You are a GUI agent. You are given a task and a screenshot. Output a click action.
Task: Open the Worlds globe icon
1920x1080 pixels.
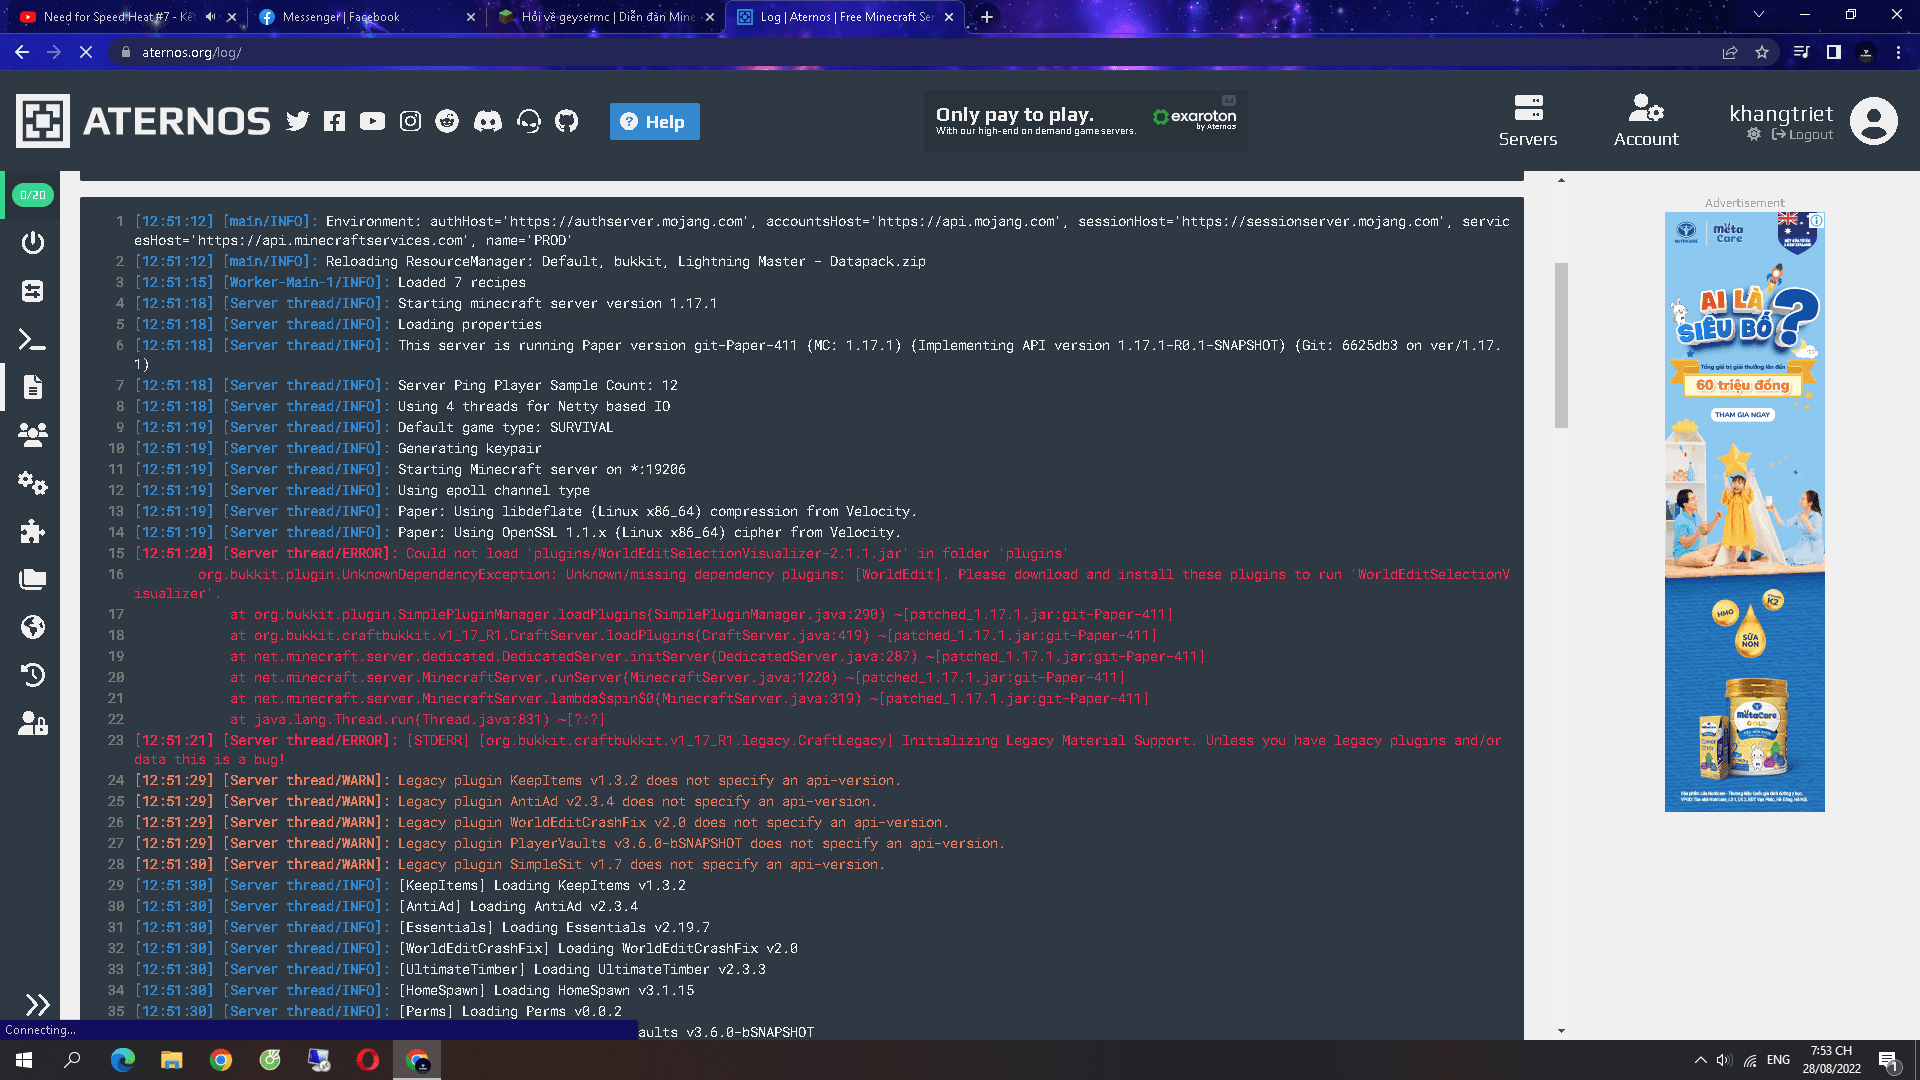(x=32, y=627)
